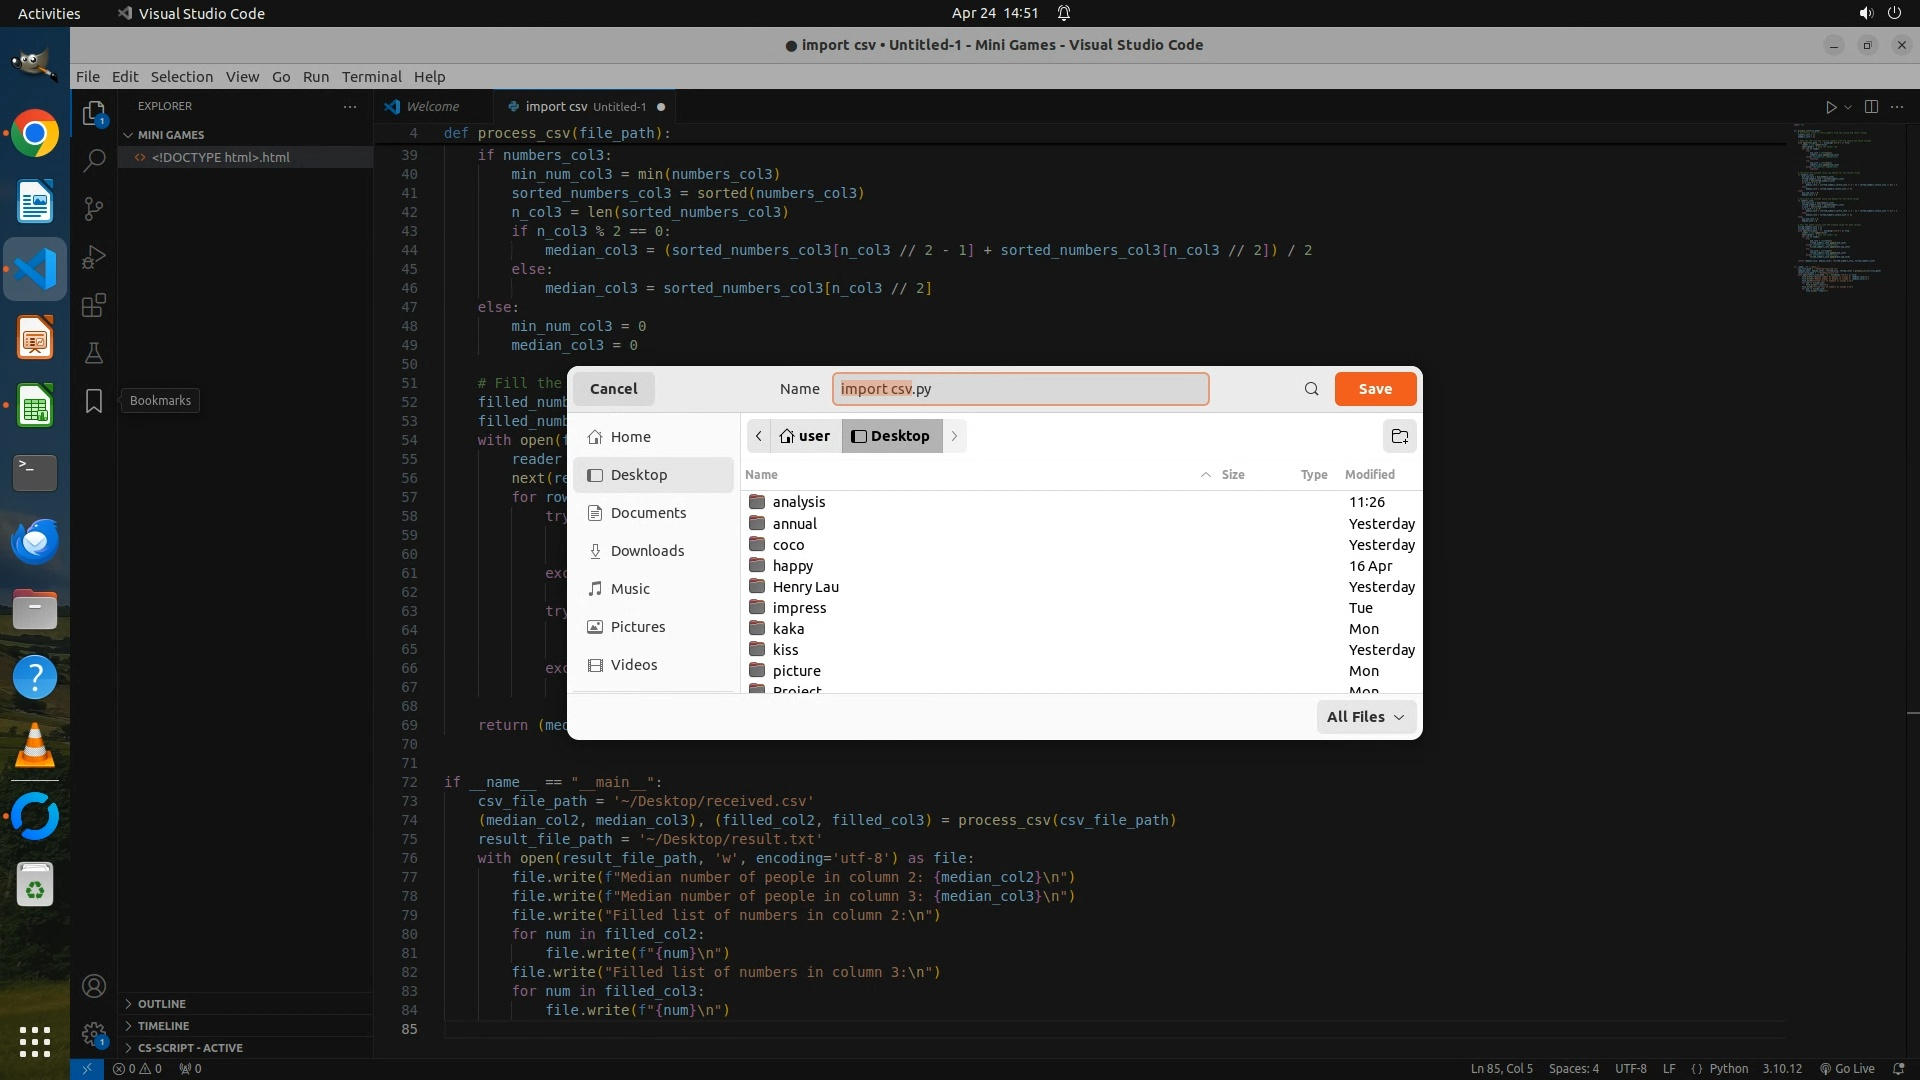
Task: Click the Split Editor Right icon
Action: [1871, 107]
